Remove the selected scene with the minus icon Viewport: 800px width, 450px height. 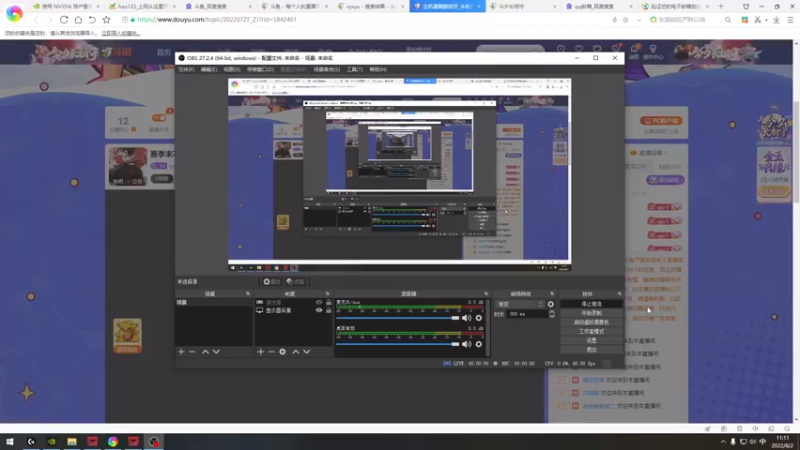192,352
